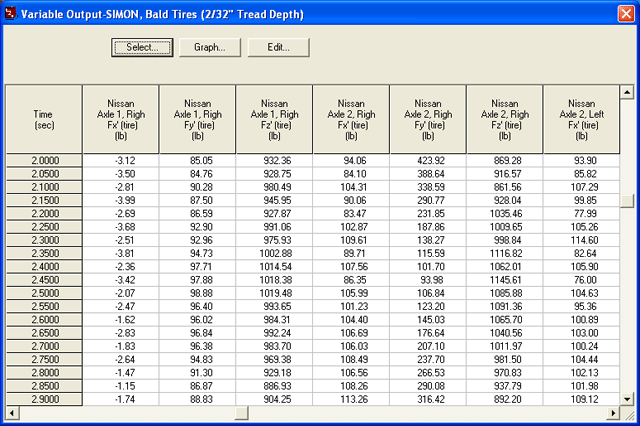Image resolution: width=640 pixels, height=426 pixels.
Task: Open the Graph... dialog
Action: pyautogui.click(x=210, y=47)
